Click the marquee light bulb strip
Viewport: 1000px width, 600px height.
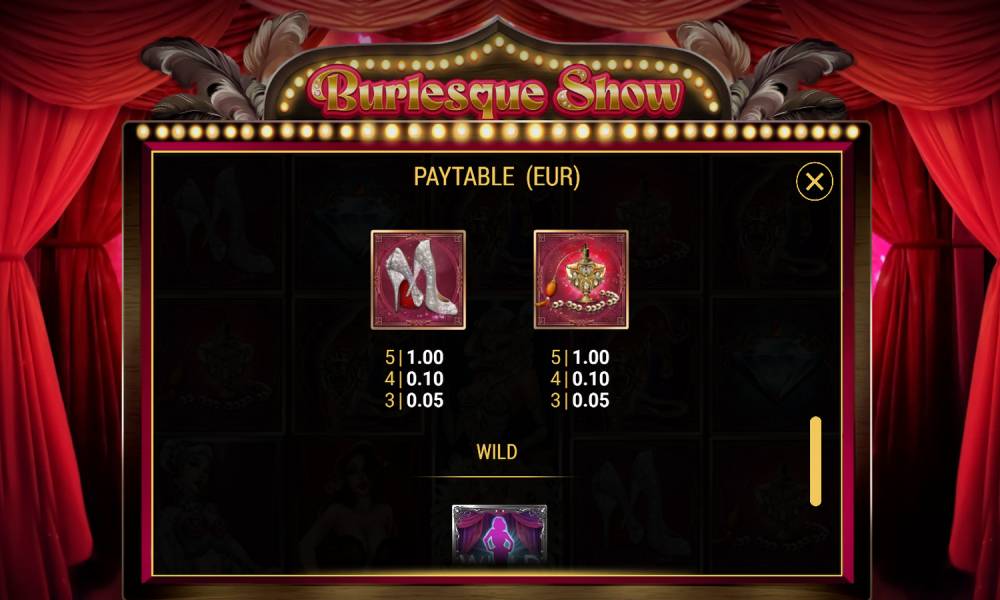(497, 132)
